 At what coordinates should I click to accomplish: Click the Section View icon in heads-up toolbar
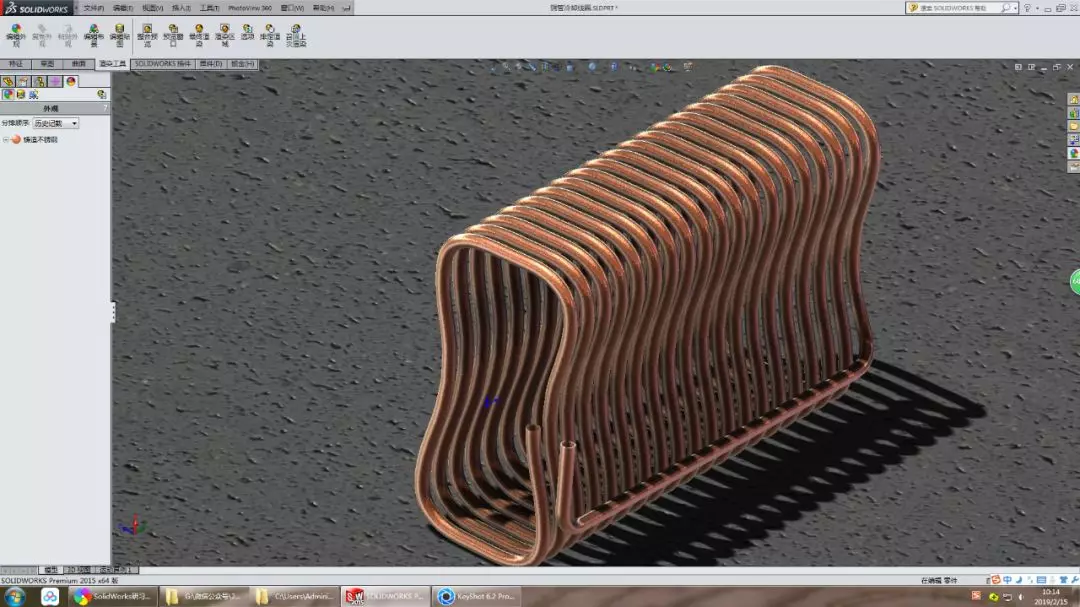point(545,67)
